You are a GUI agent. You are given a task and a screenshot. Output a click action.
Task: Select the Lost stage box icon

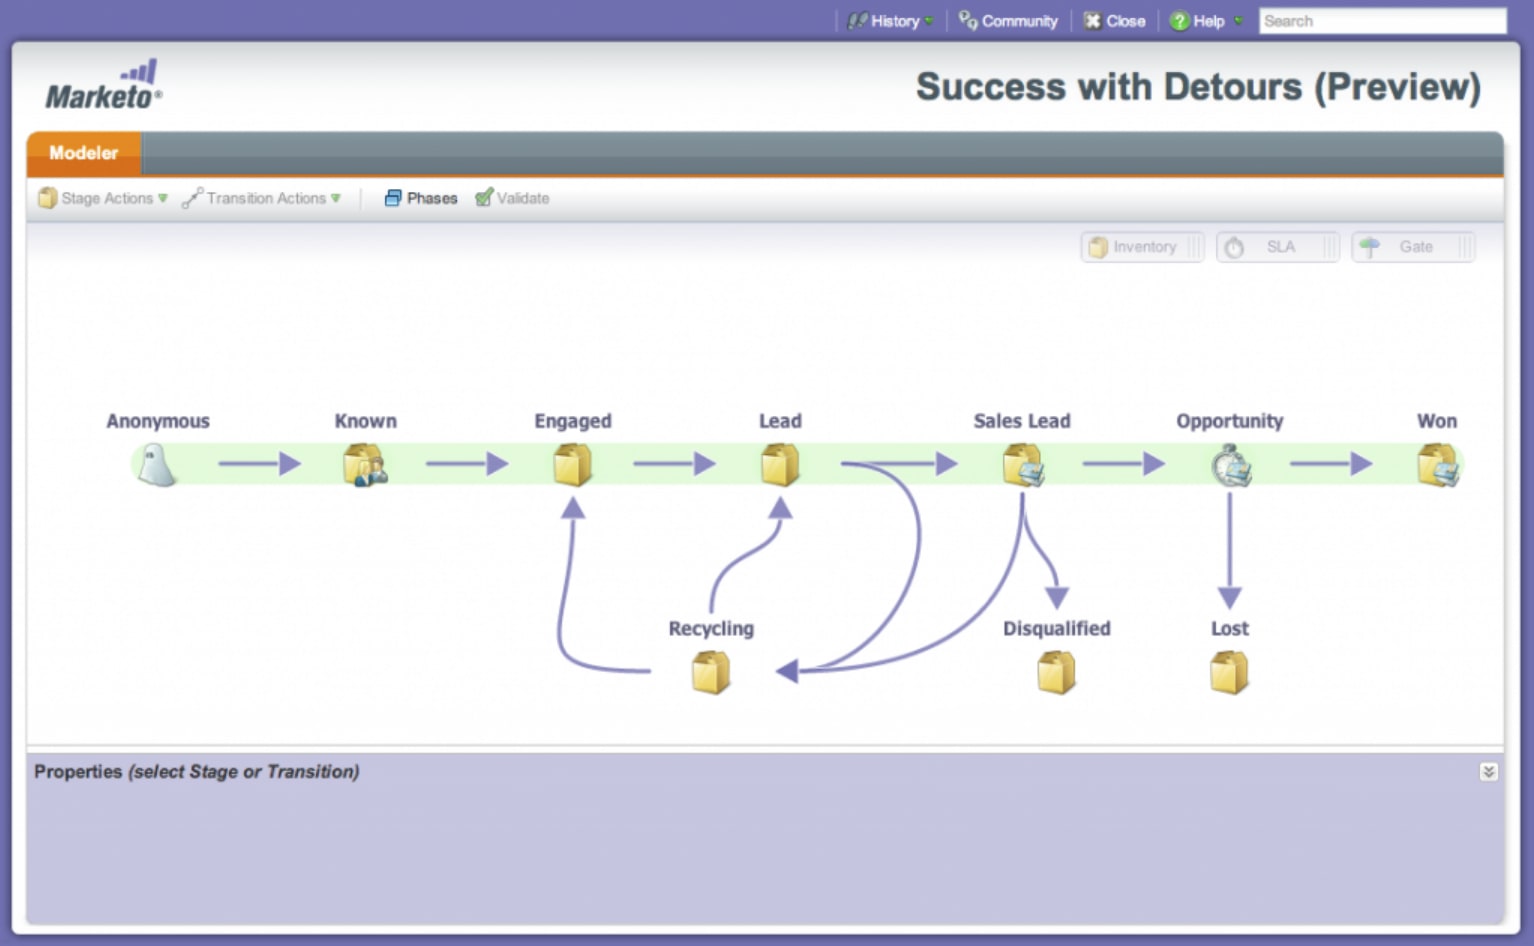tap(1230, 672)
